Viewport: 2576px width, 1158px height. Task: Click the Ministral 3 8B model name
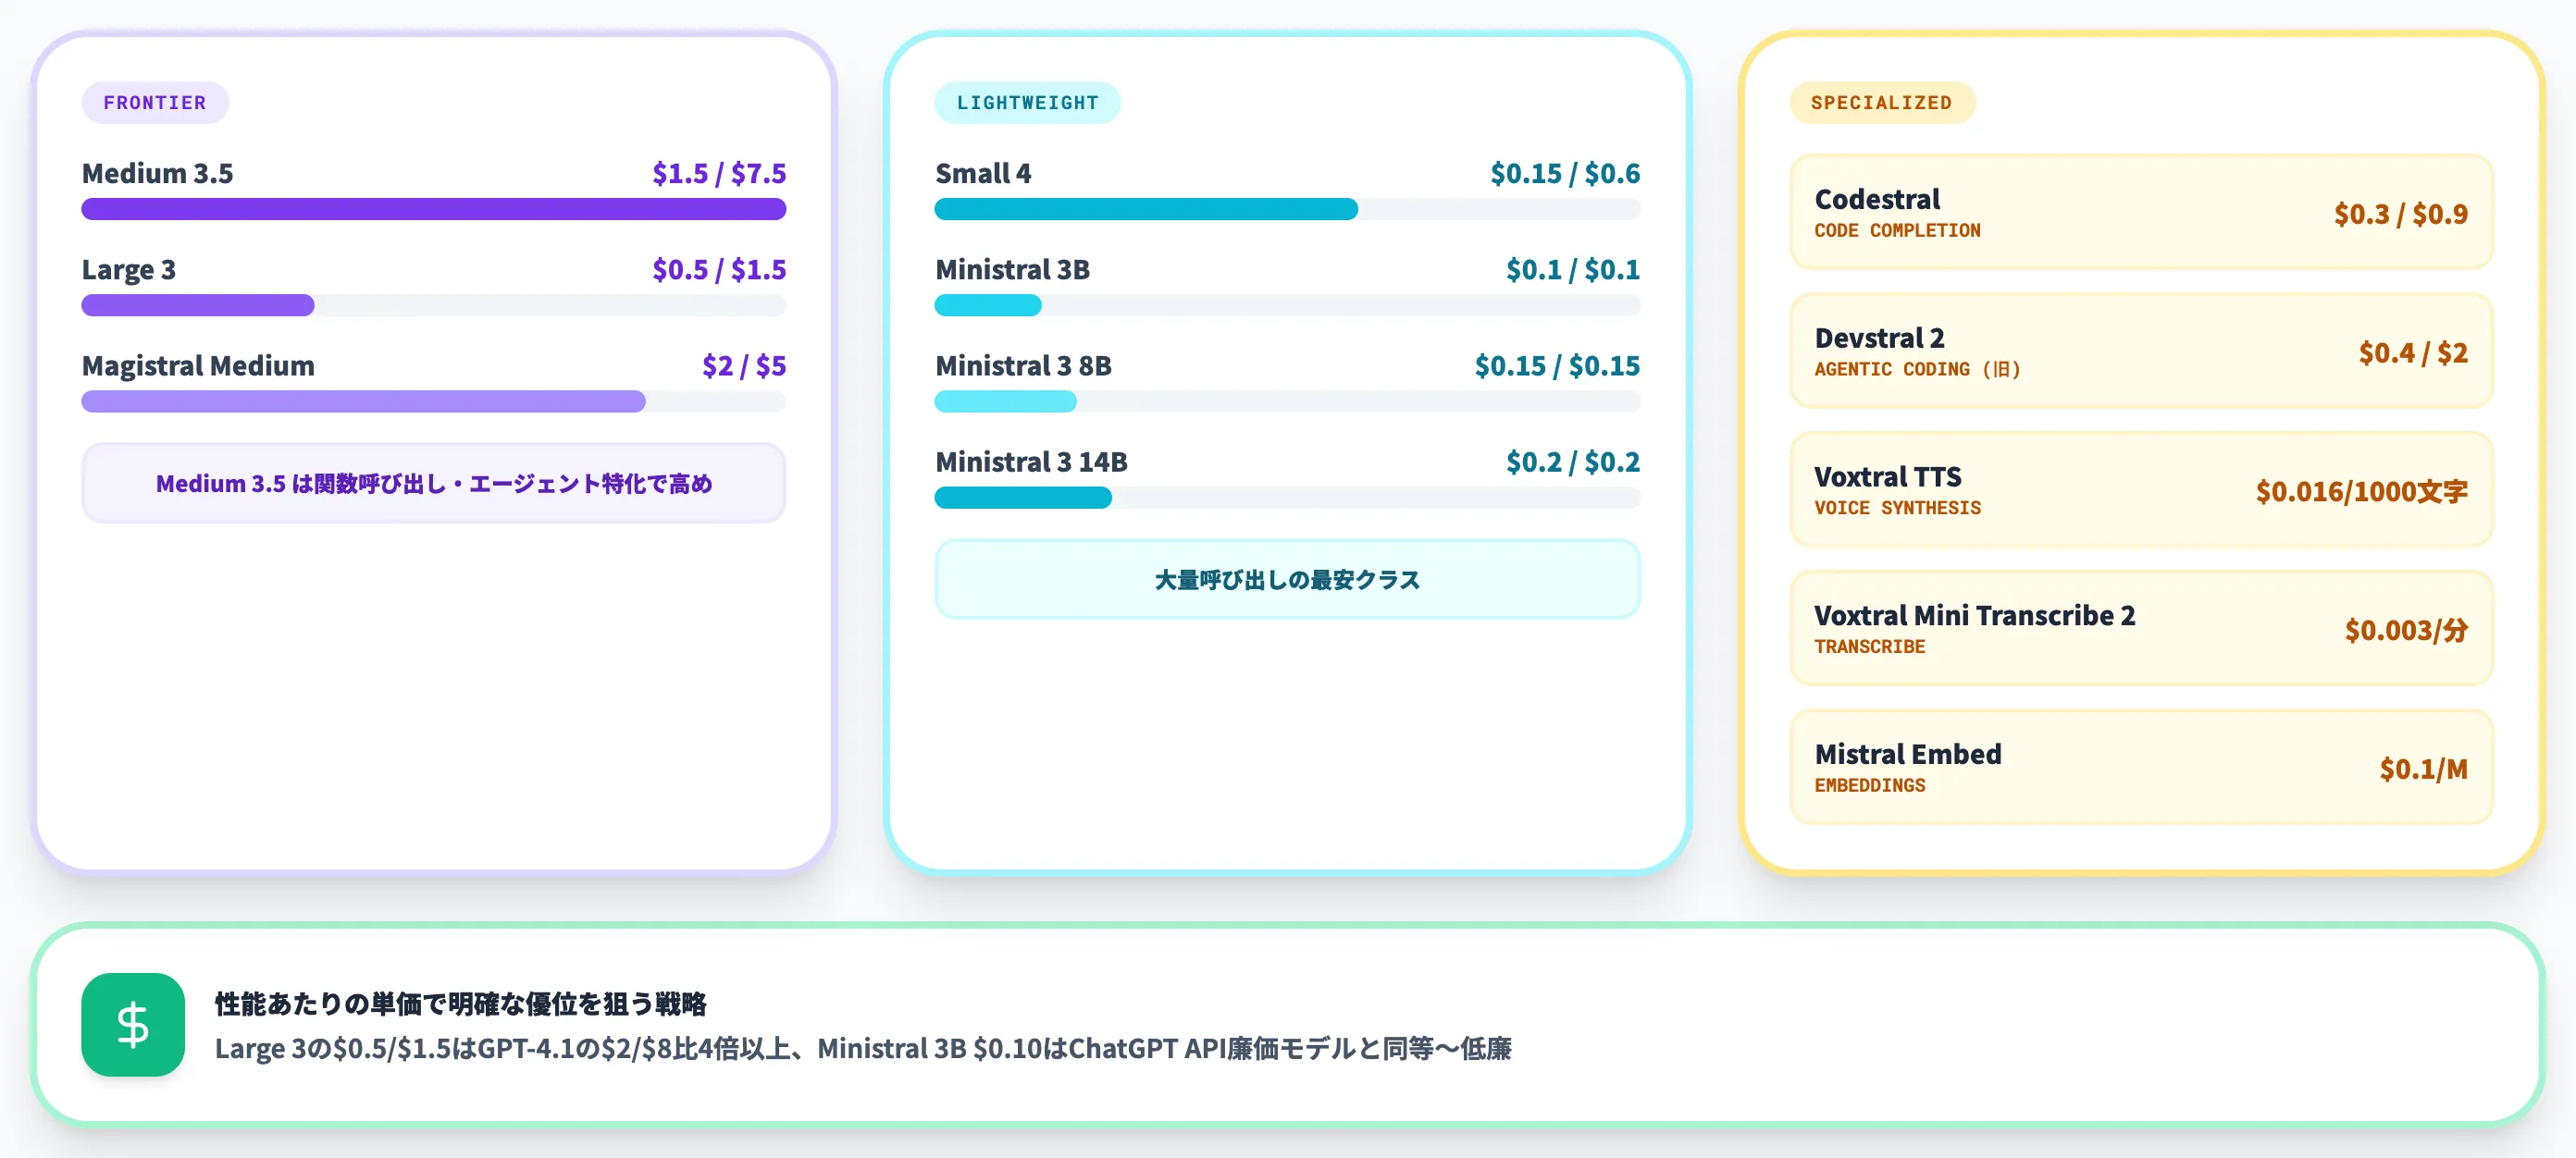(1023, 366)
